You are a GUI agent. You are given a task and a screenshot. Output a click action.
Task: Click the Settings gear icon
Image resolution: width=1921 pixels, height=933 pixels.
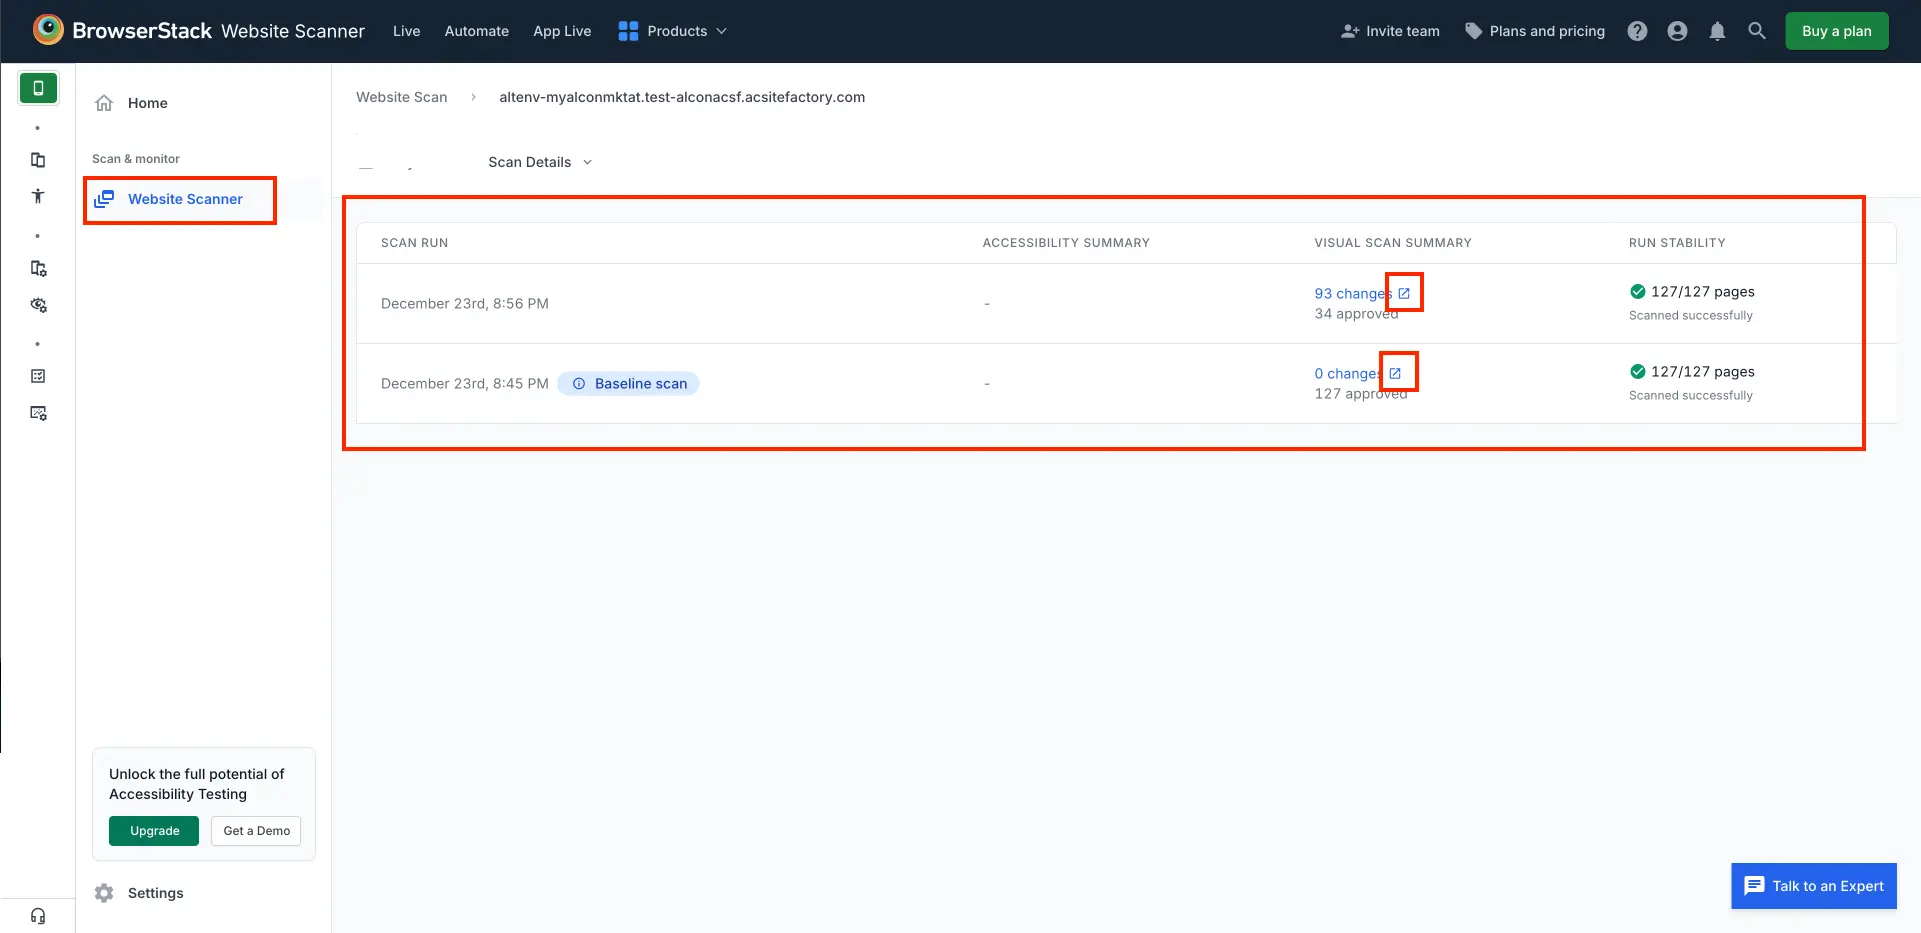(104, 893)
